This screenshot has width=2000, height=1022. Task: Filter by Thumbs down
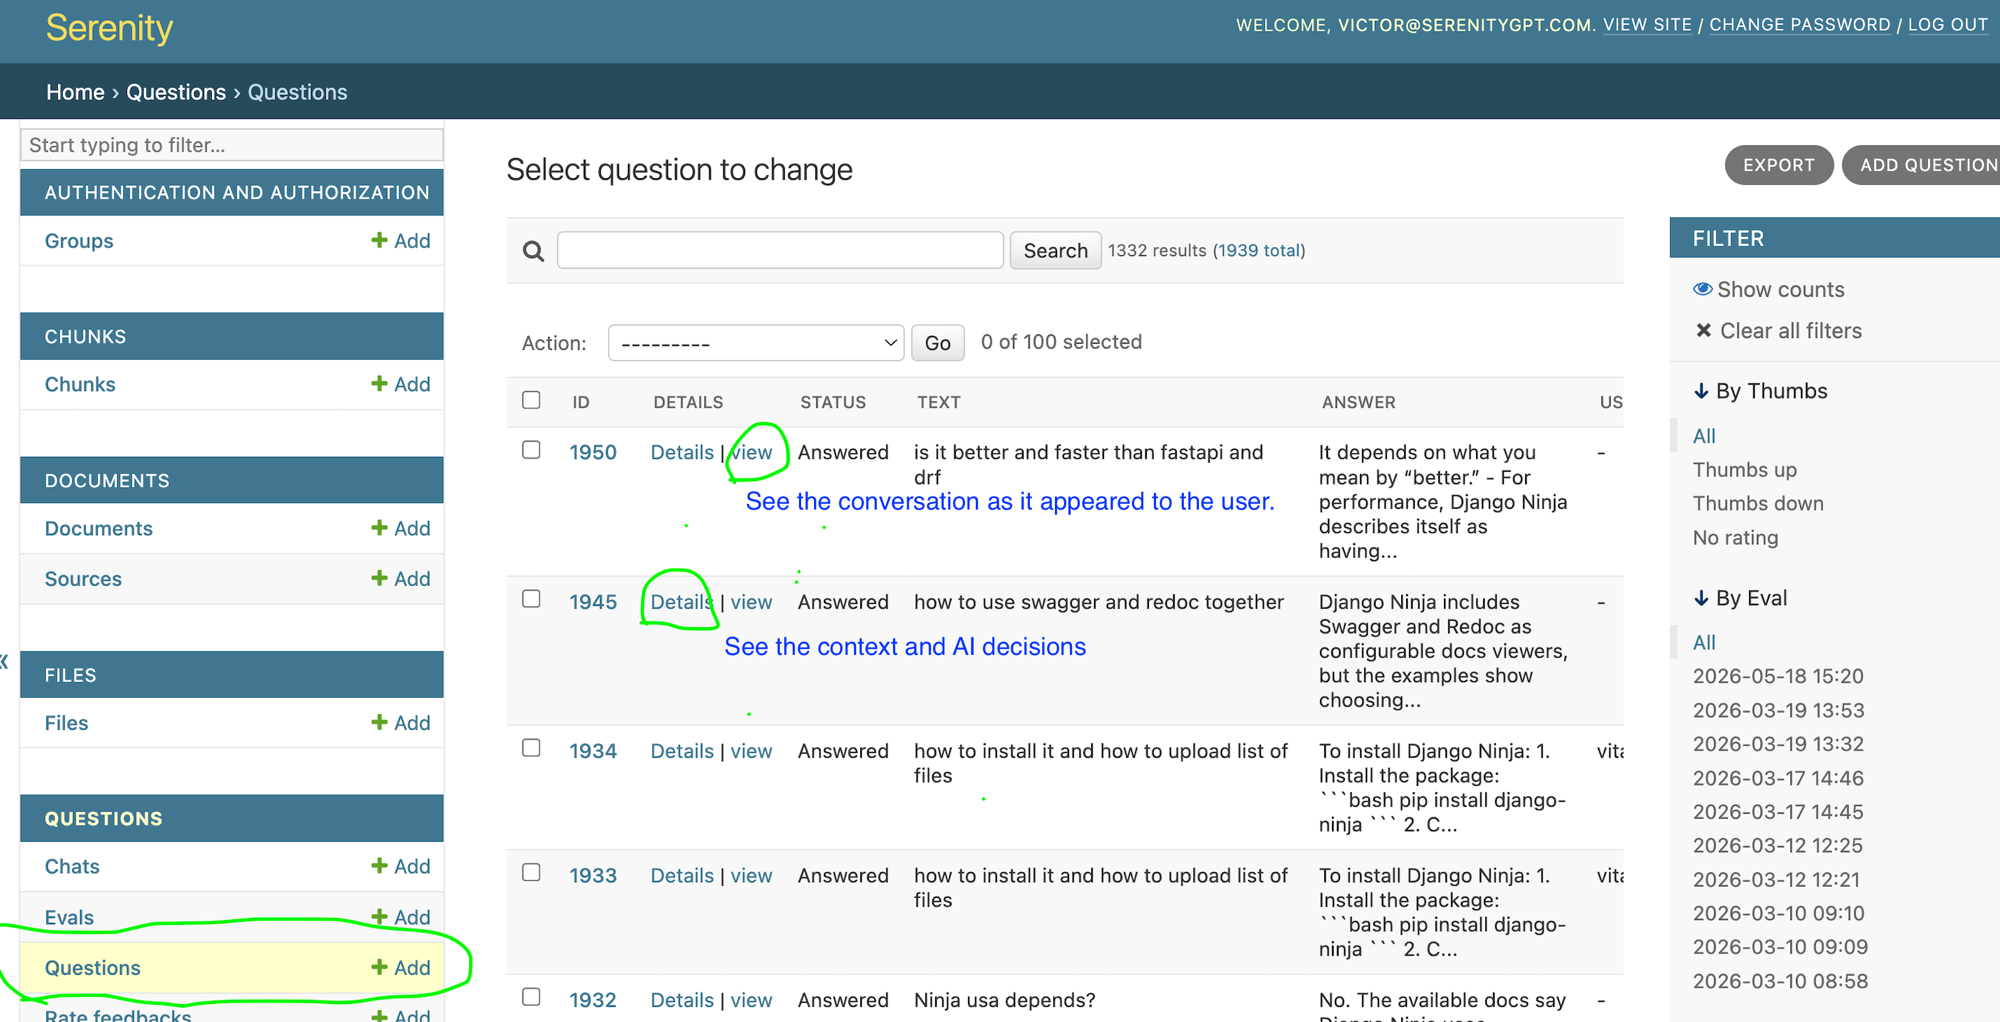click(1758, 504)
